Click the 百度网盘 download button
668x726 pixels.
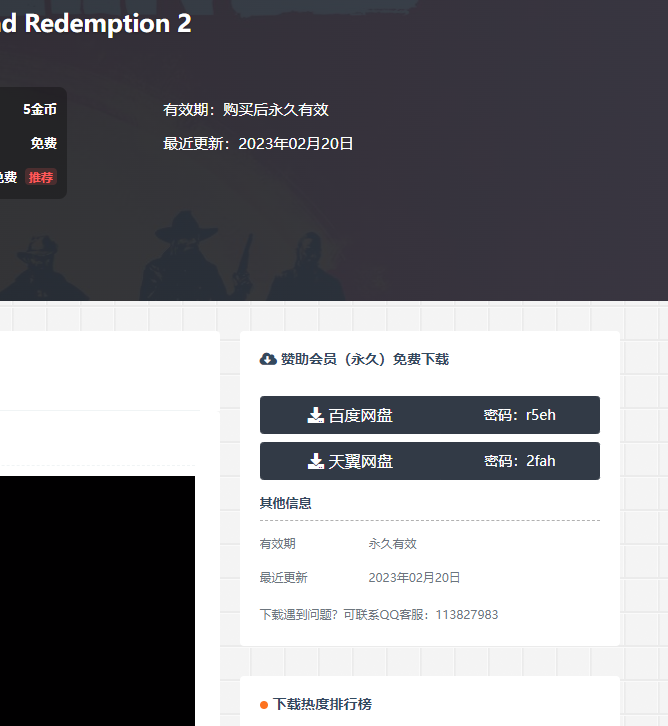[430, 415]
